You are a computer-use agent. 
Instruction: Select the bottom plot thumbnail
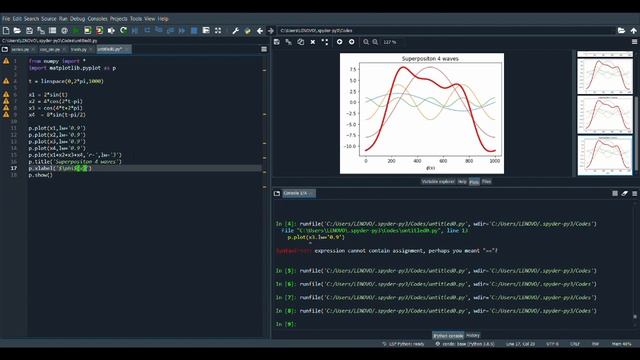605,155
